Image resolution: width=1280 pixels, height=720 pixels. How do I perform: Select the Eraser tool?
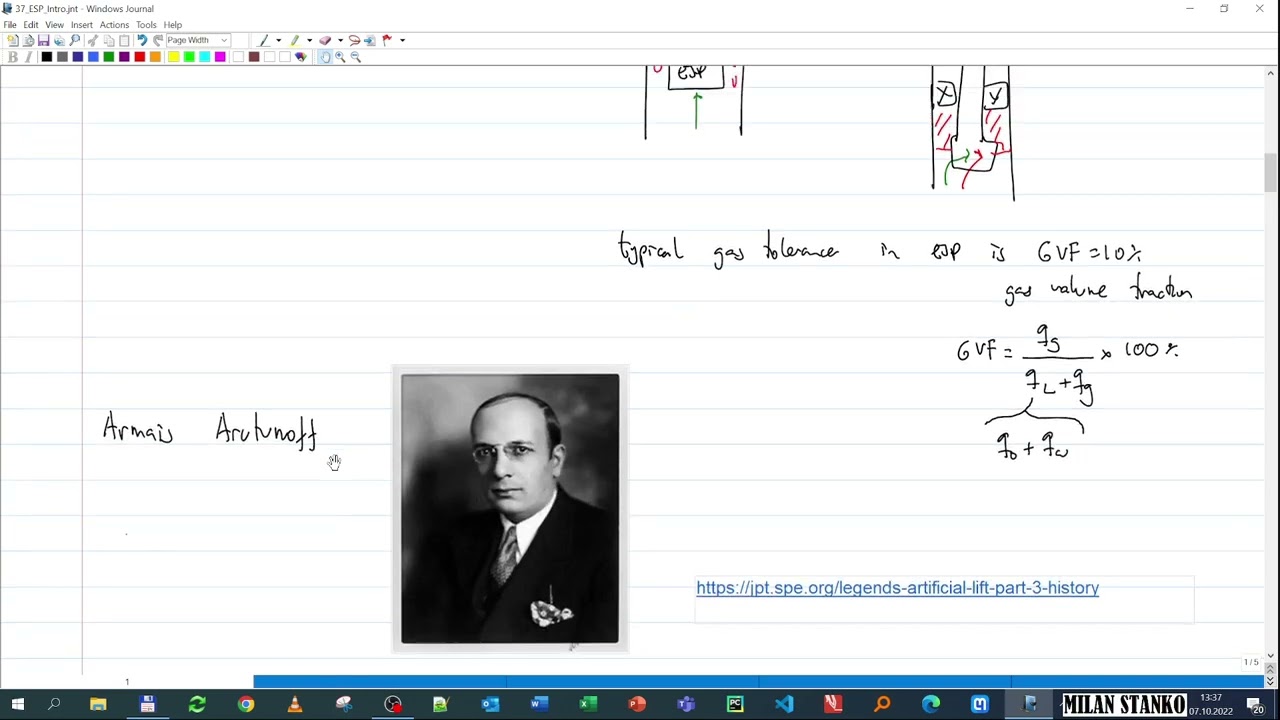pos(325,40)
